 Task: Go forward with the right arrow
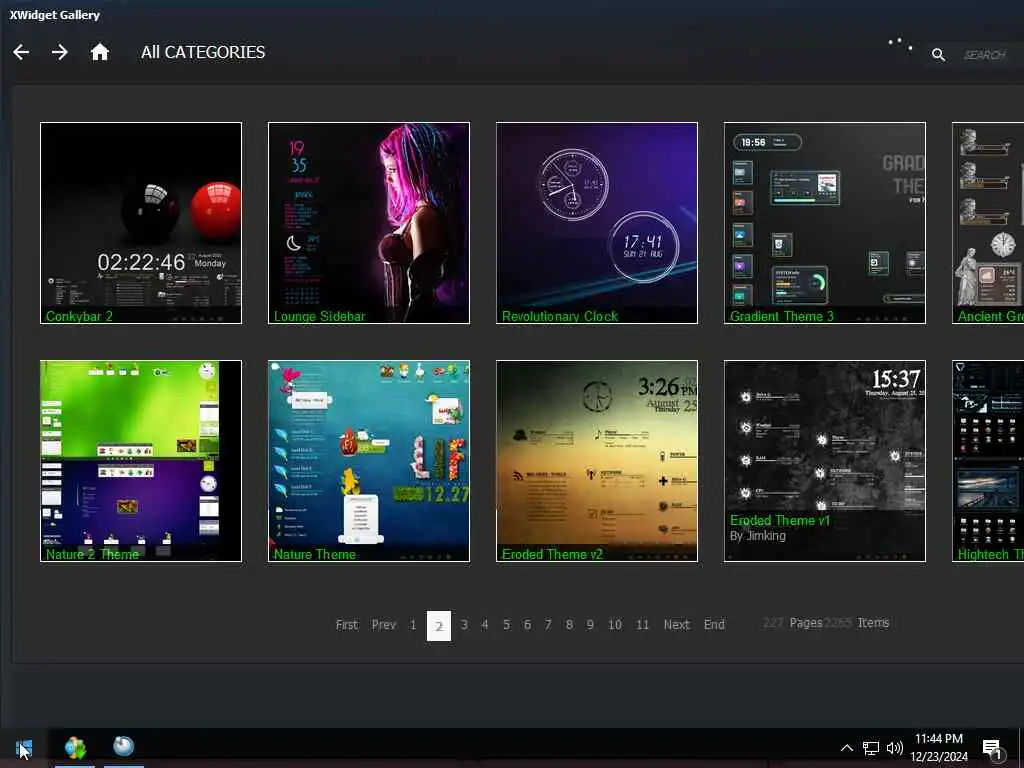click(x=59, y=52)
